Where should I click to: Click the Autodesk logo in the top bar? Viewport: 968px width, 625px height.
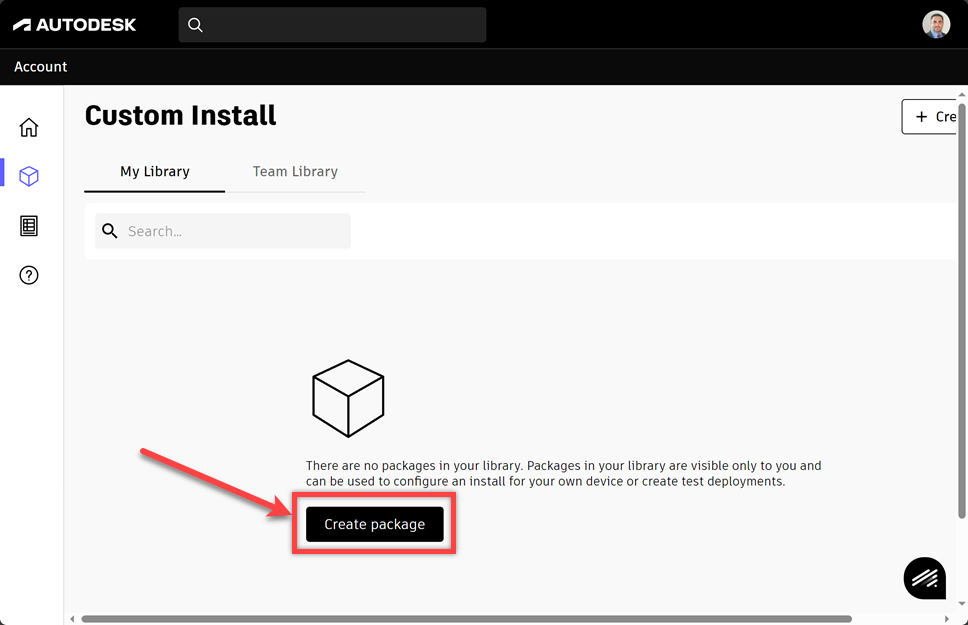(74, 24)
